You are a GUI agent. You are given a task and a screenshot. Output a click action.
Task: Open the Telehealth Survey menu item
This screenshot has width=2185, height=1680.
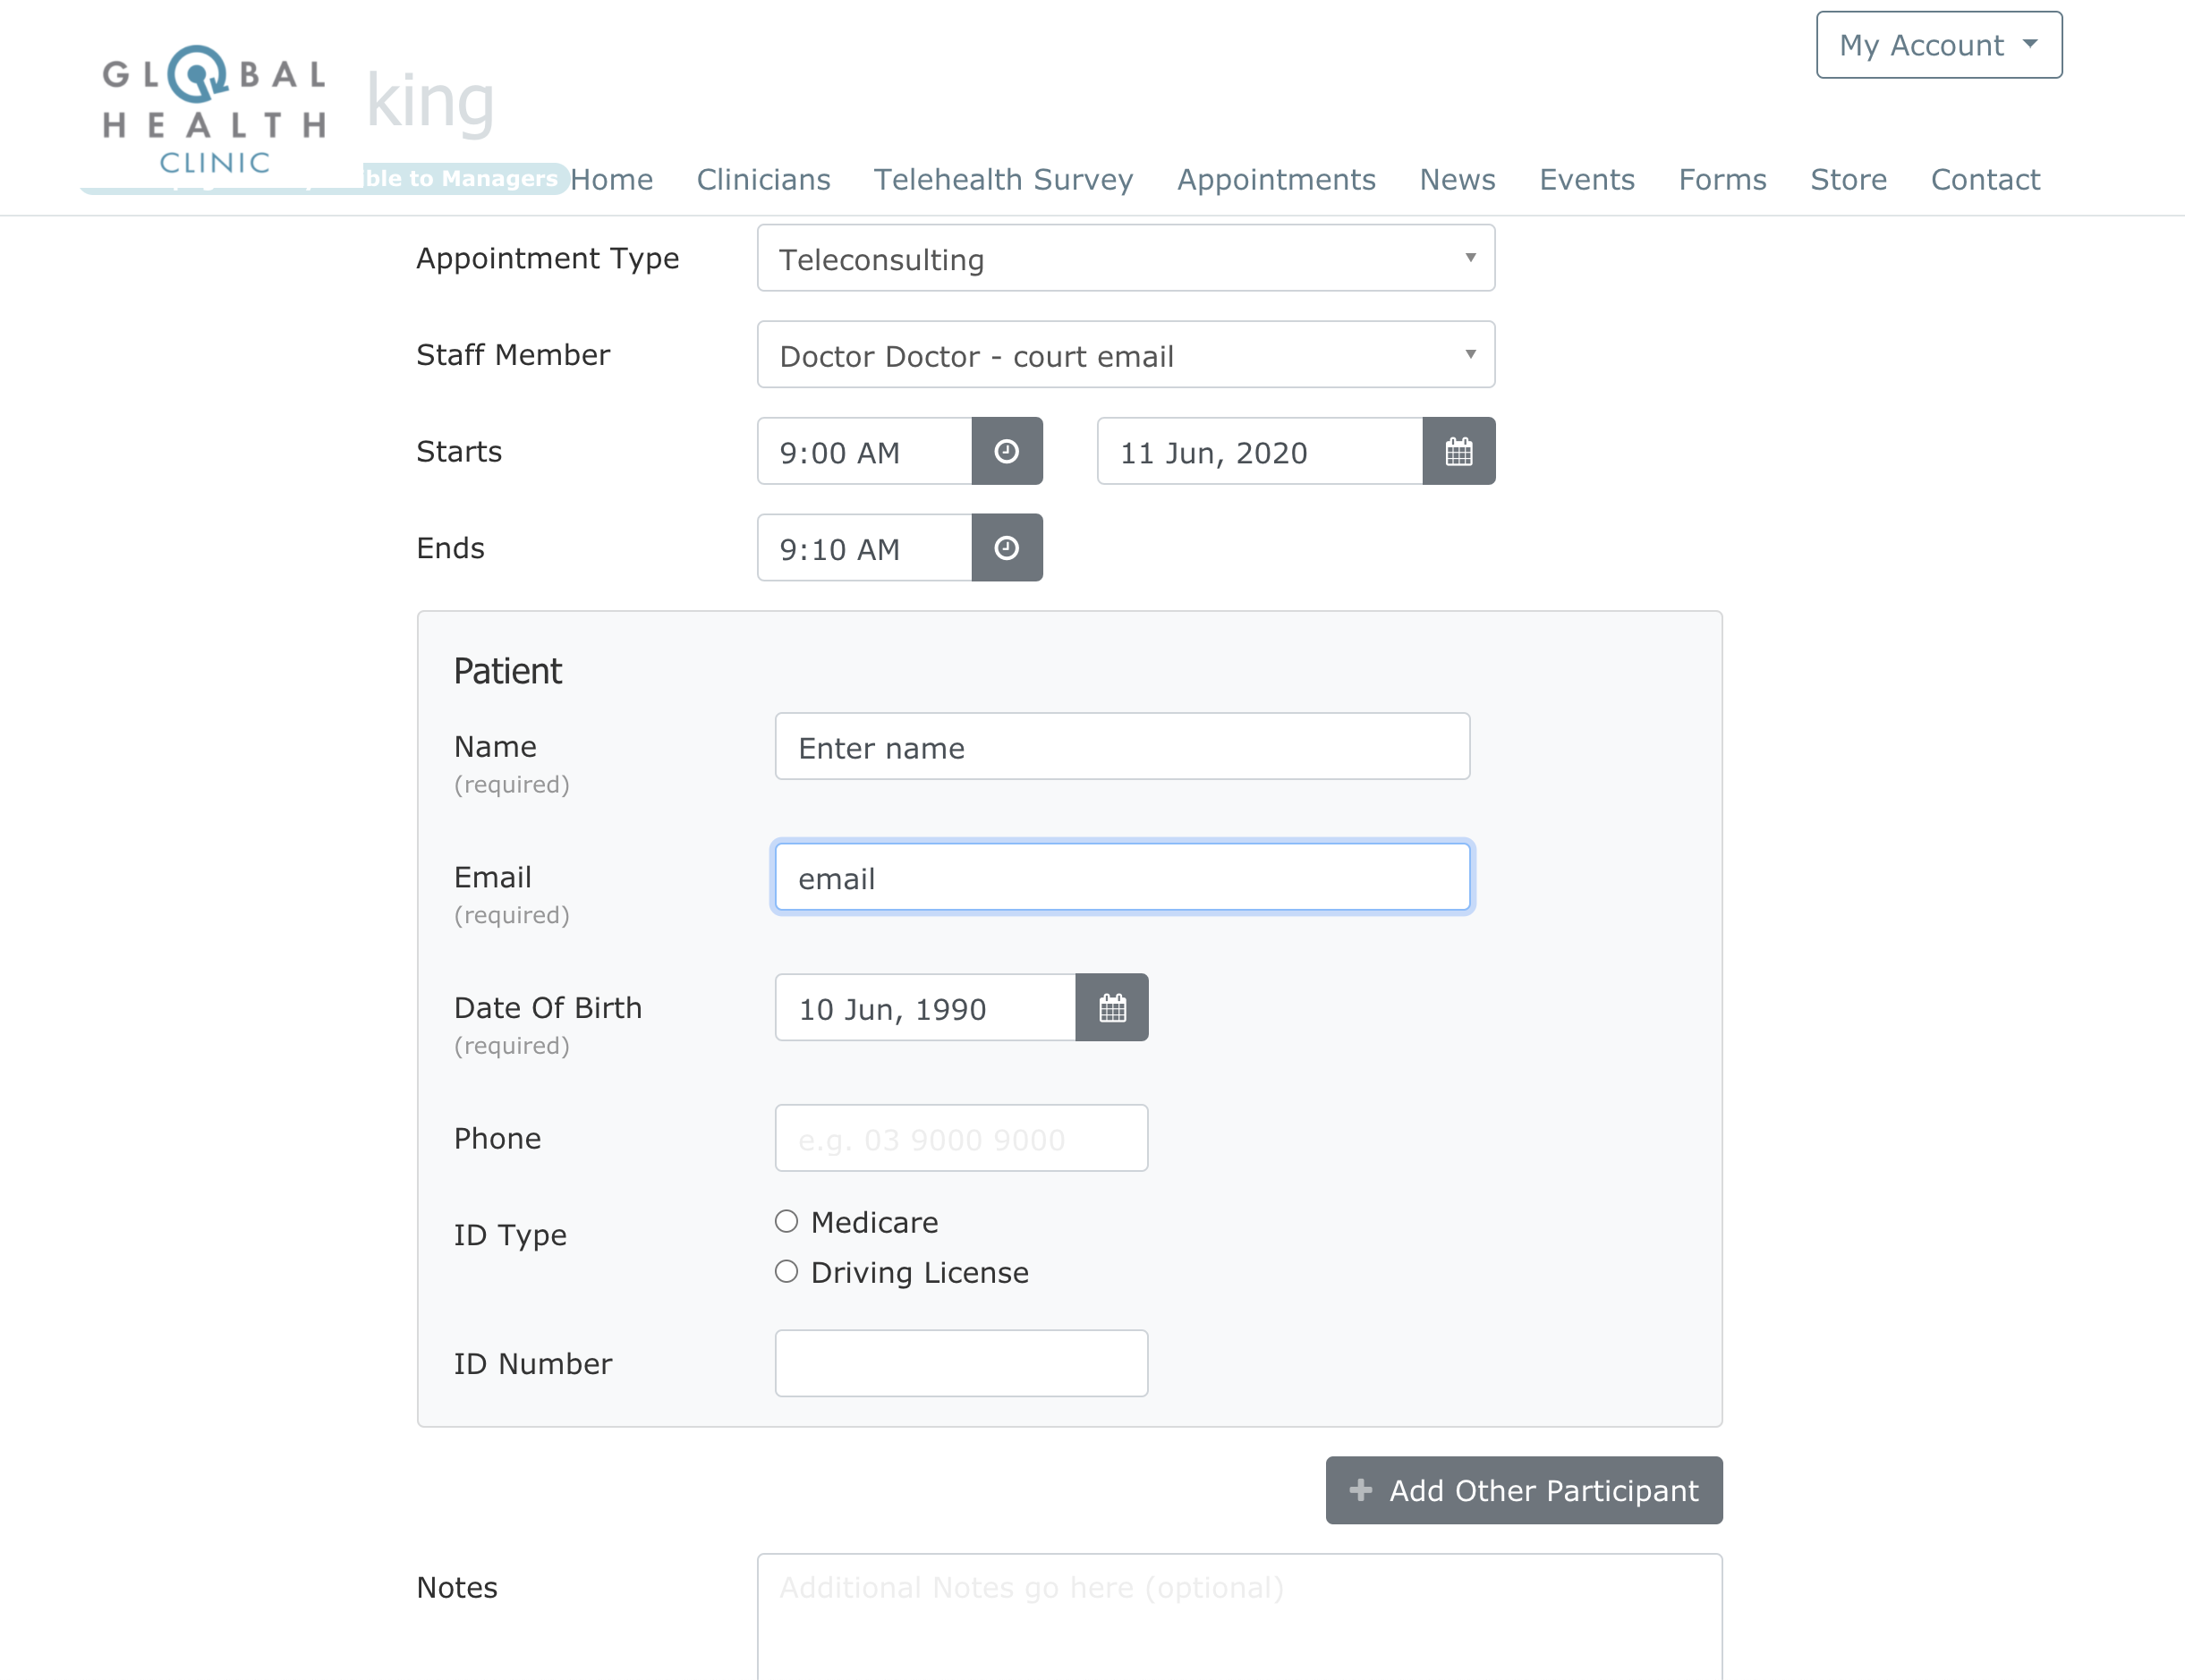(x=1003, y=179)
